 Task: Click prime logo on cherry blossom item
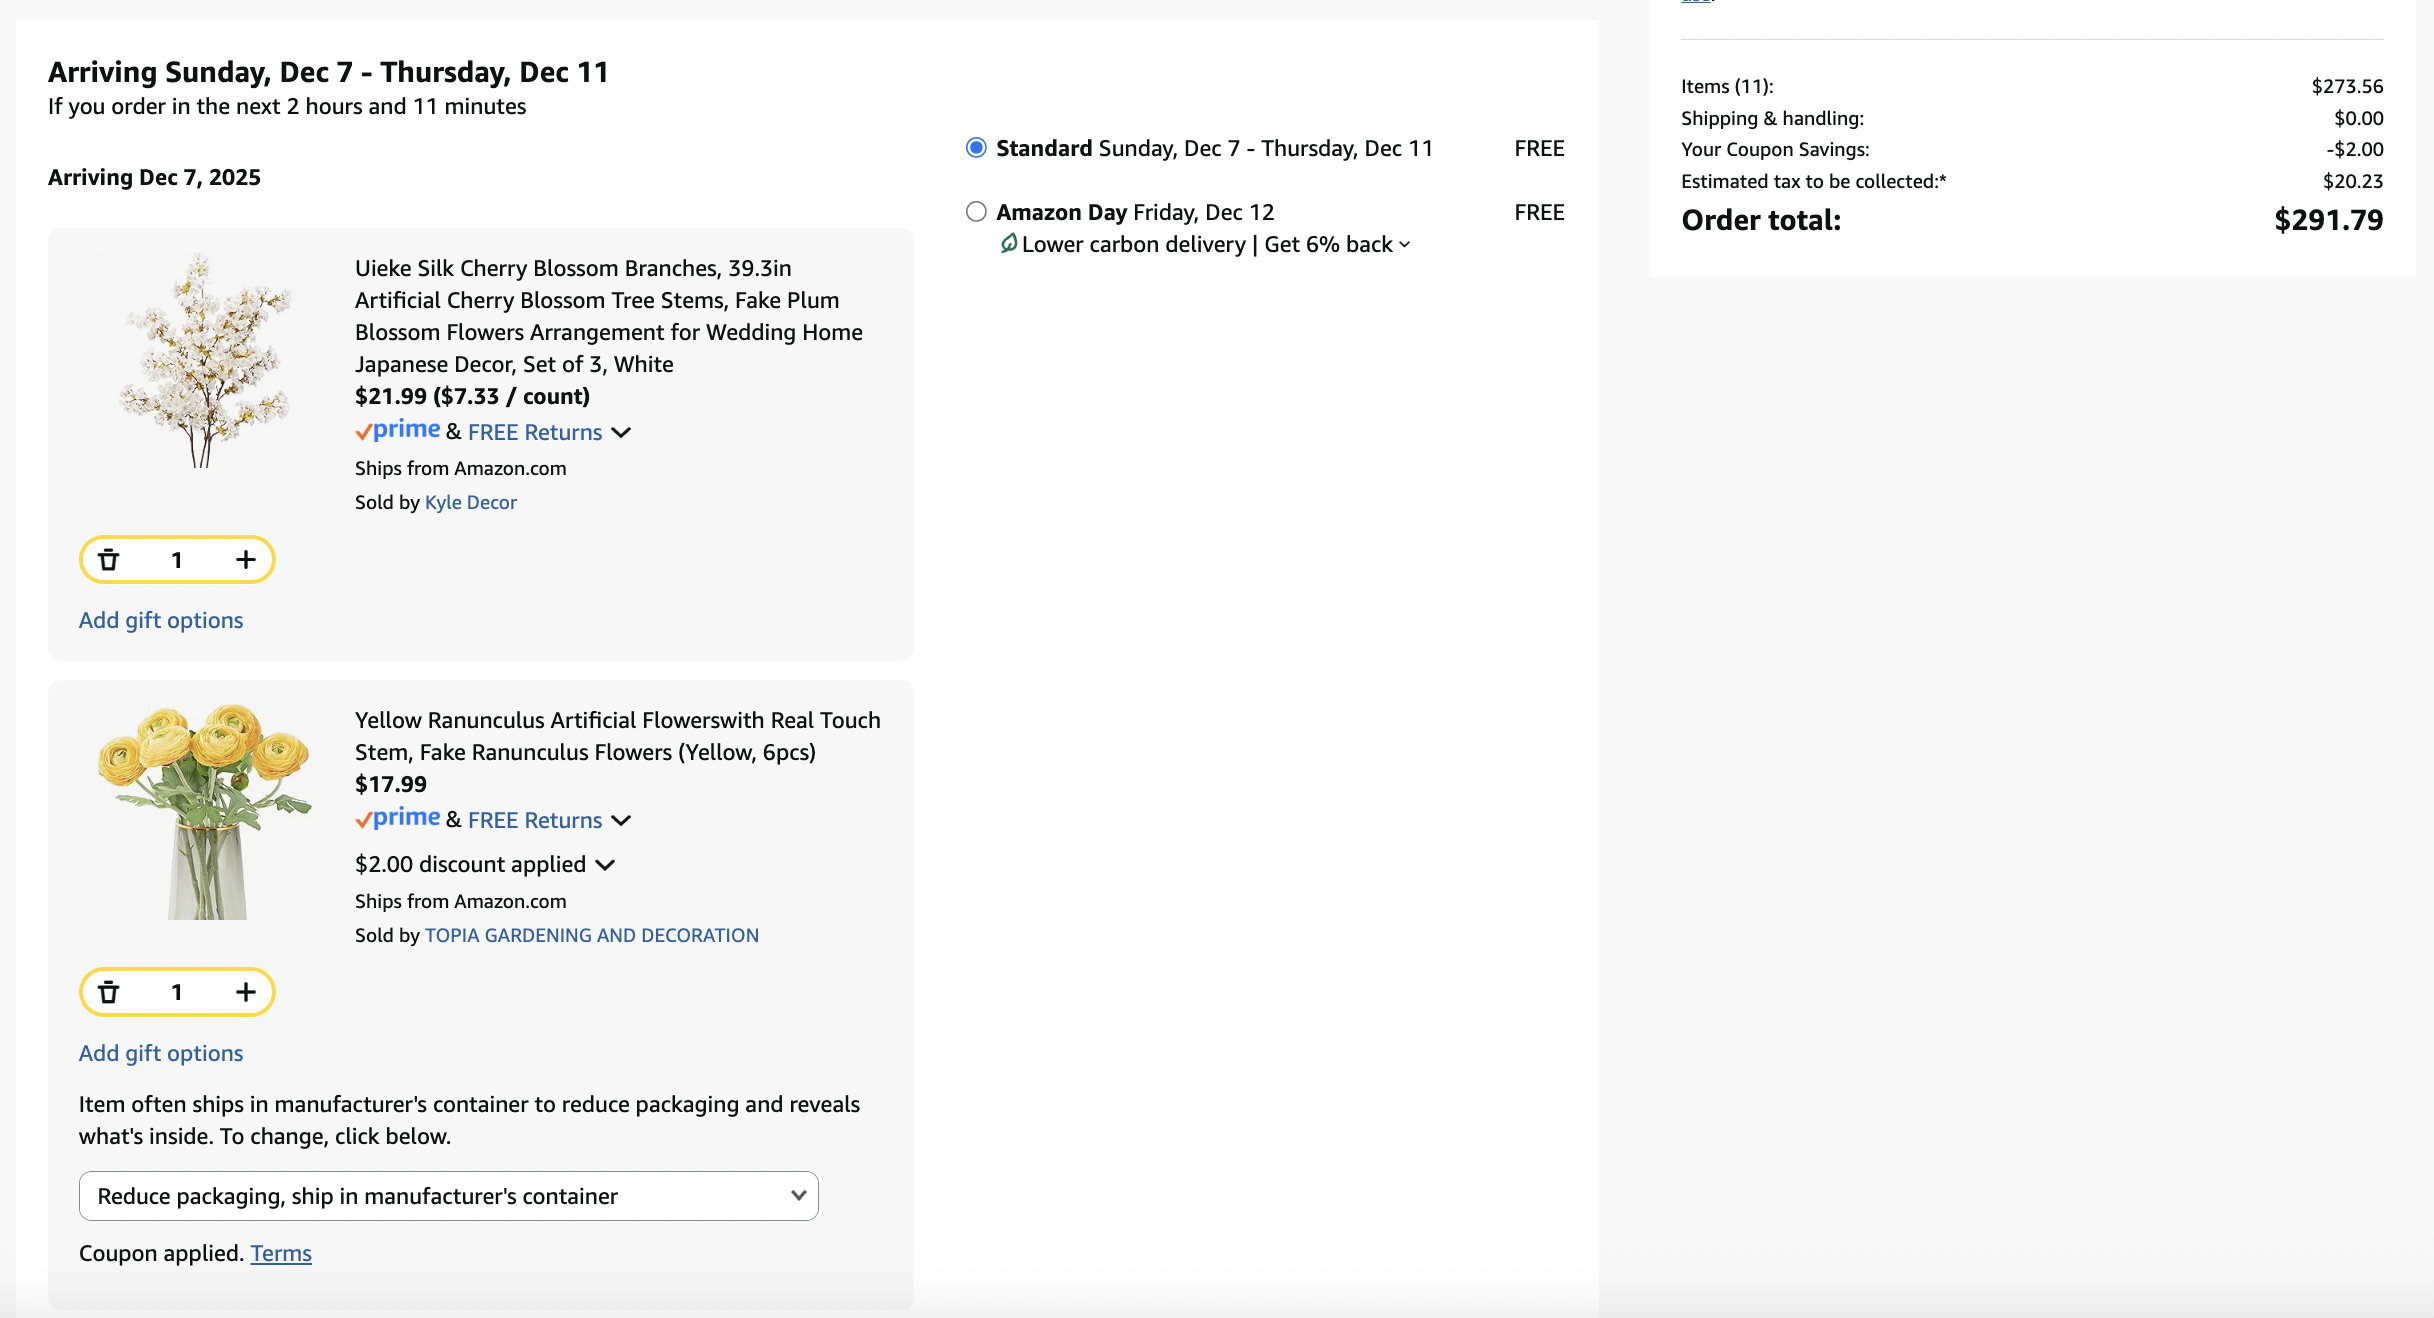pyautogui.click(x=398, y=431)
